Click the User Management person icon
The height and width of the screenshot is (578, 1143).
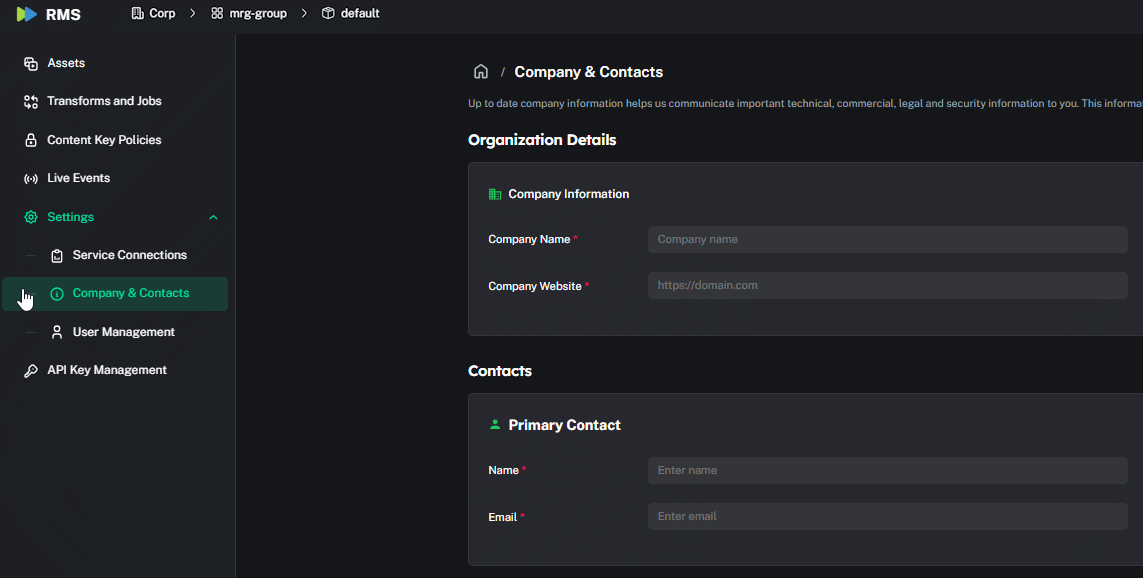click(57, 332)
